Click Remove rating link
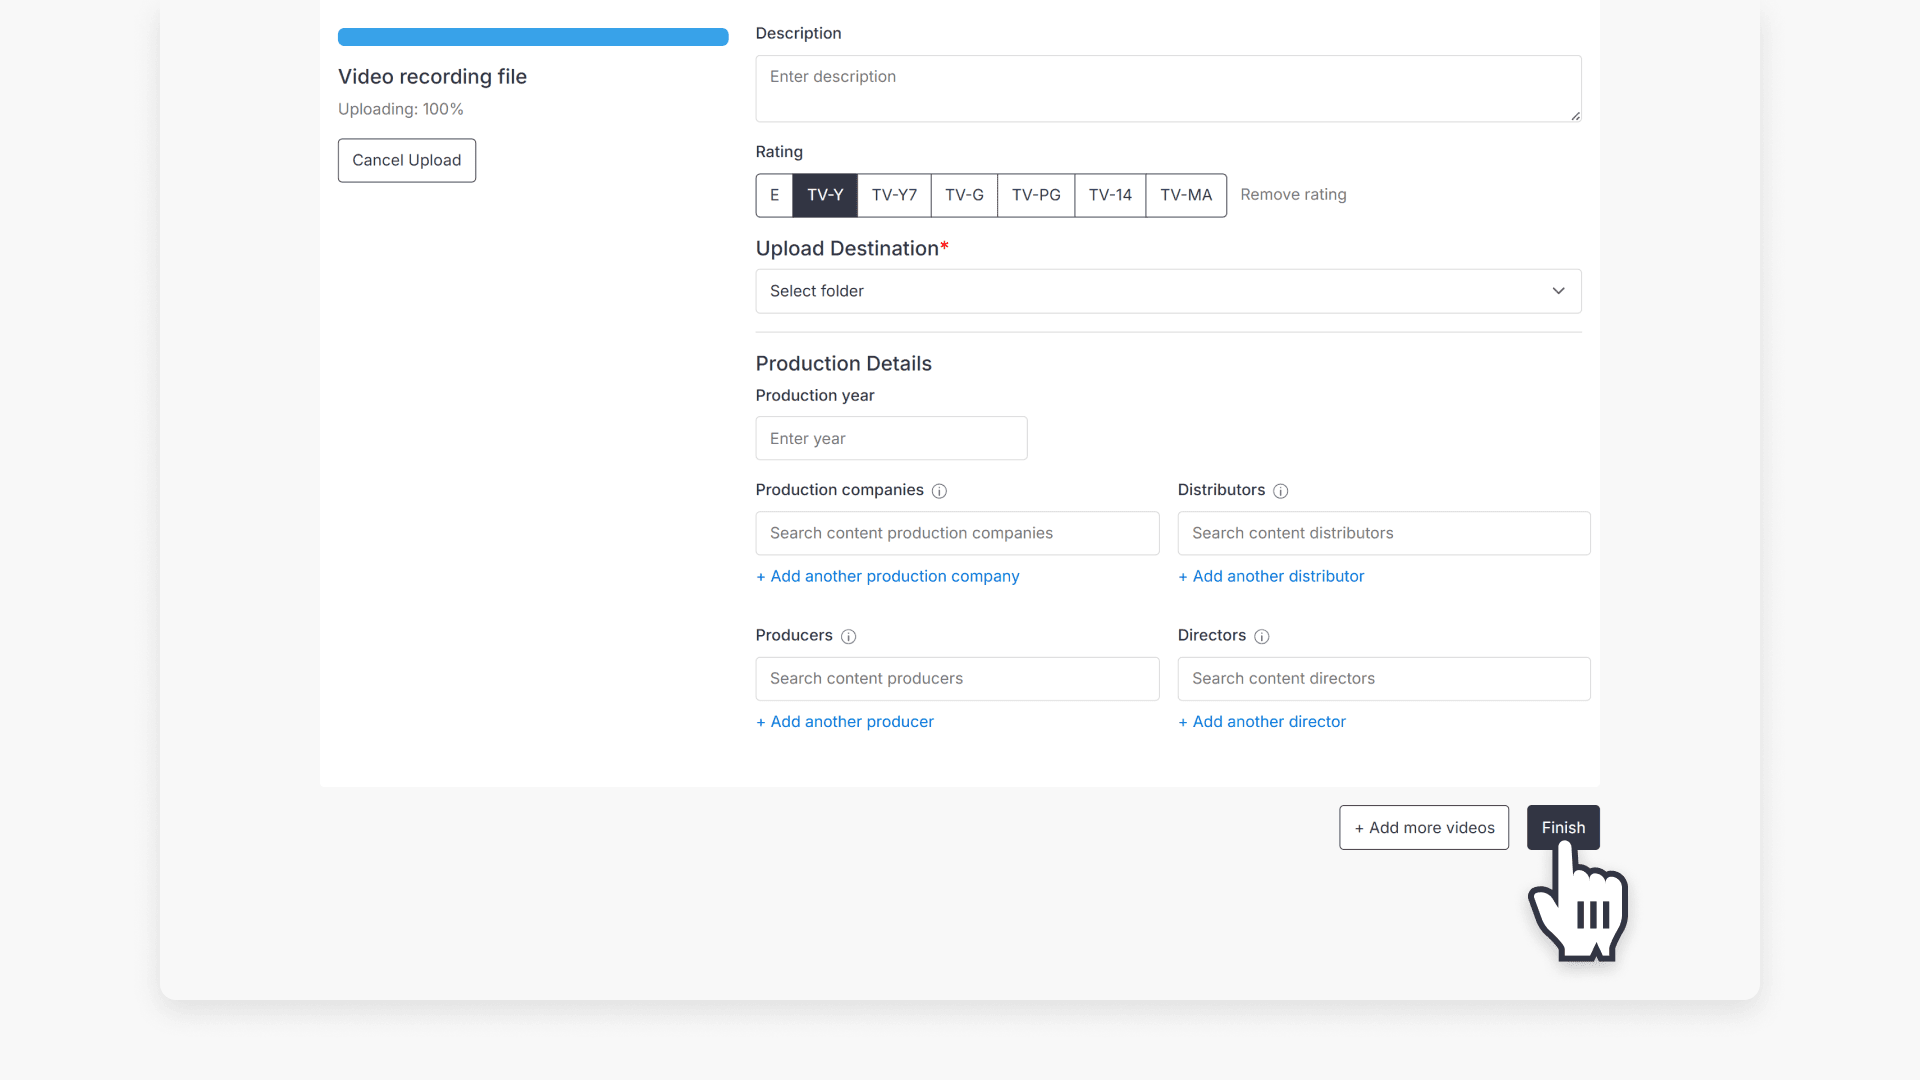1920x1080 pixels. pyautogui.click(x=1292, y=195)
